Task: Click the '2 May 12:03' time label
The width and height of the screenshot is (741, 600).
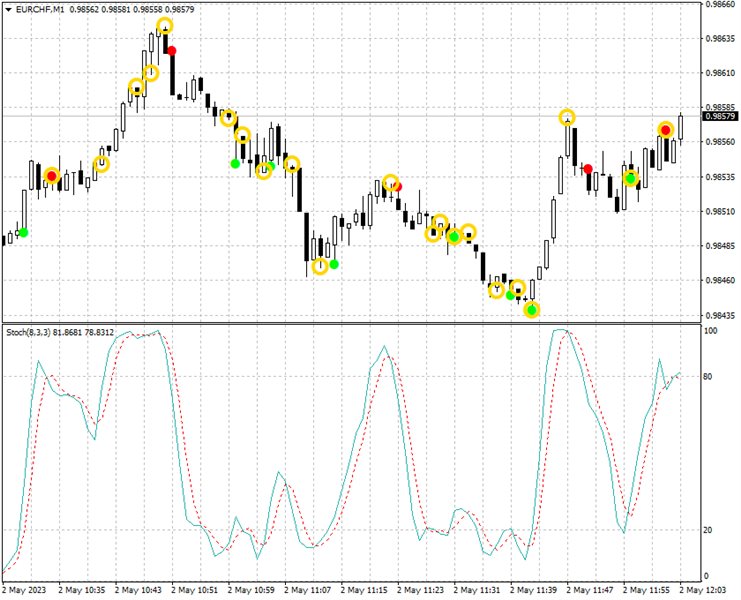Action: (x=703, y=590)
